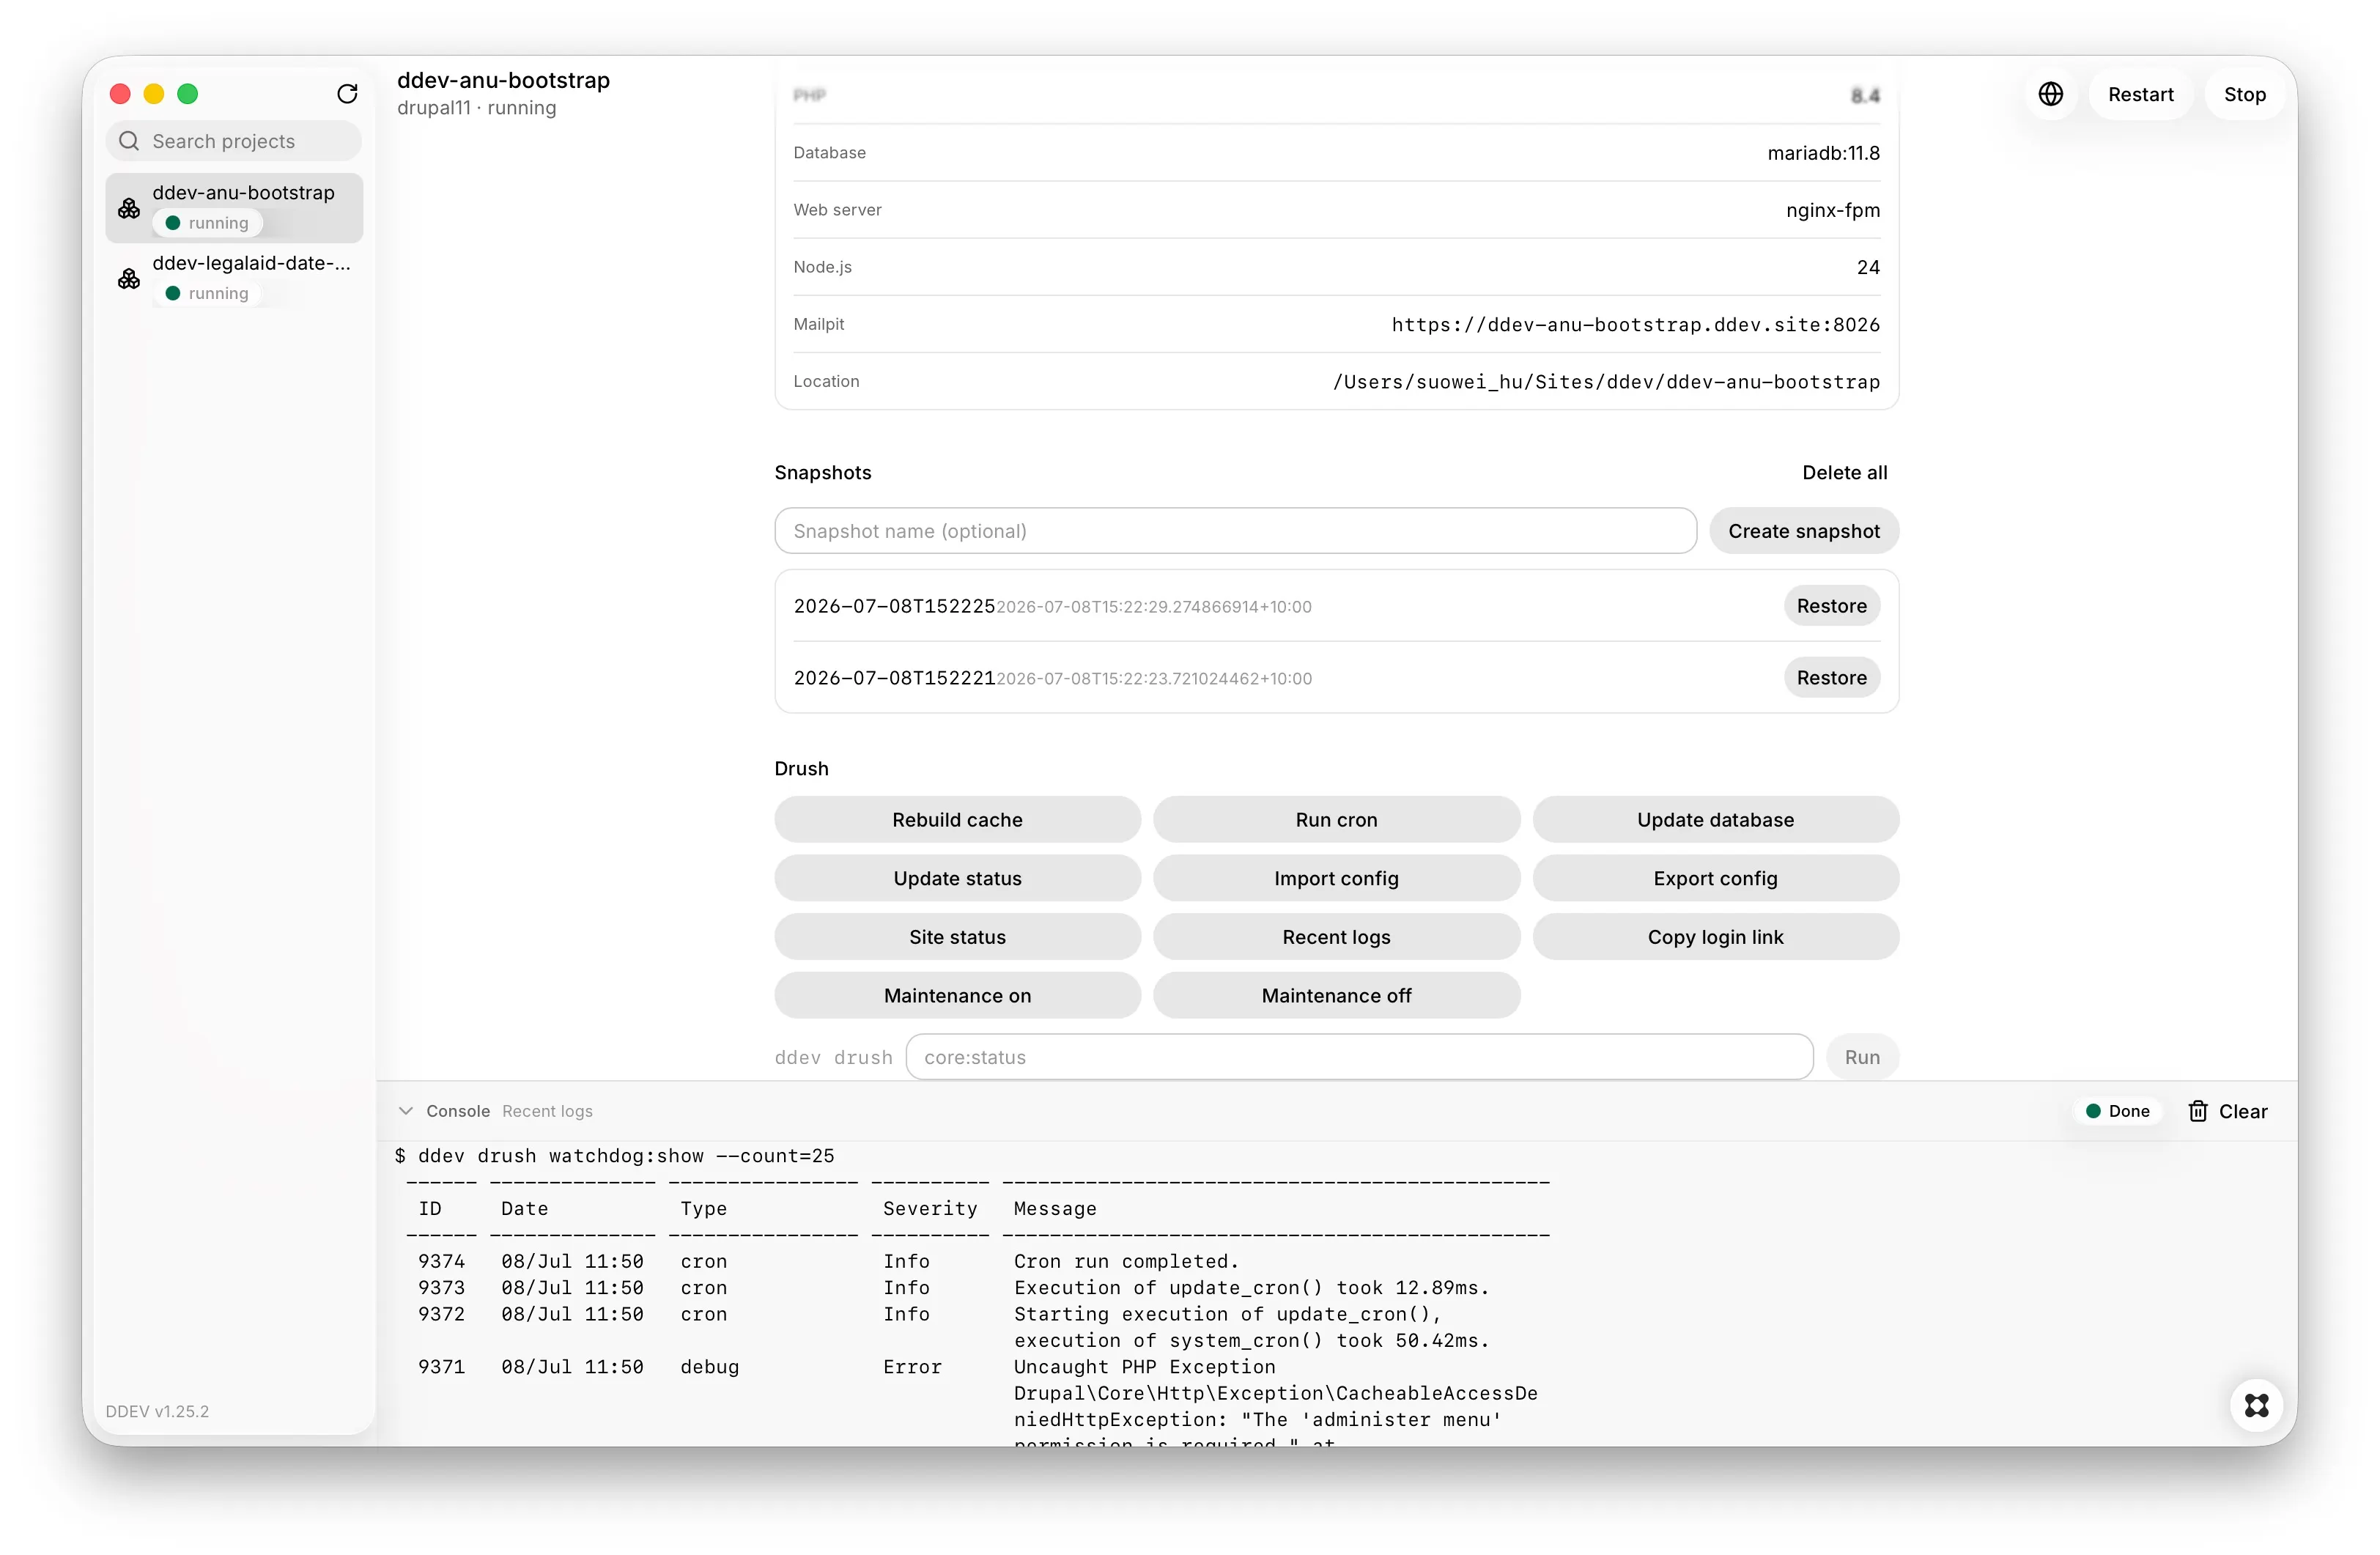The width and height of the screenshot is (2380, 1555).
Task: Click the nginx-fpm web server value
Action: tap(1833, 210)
